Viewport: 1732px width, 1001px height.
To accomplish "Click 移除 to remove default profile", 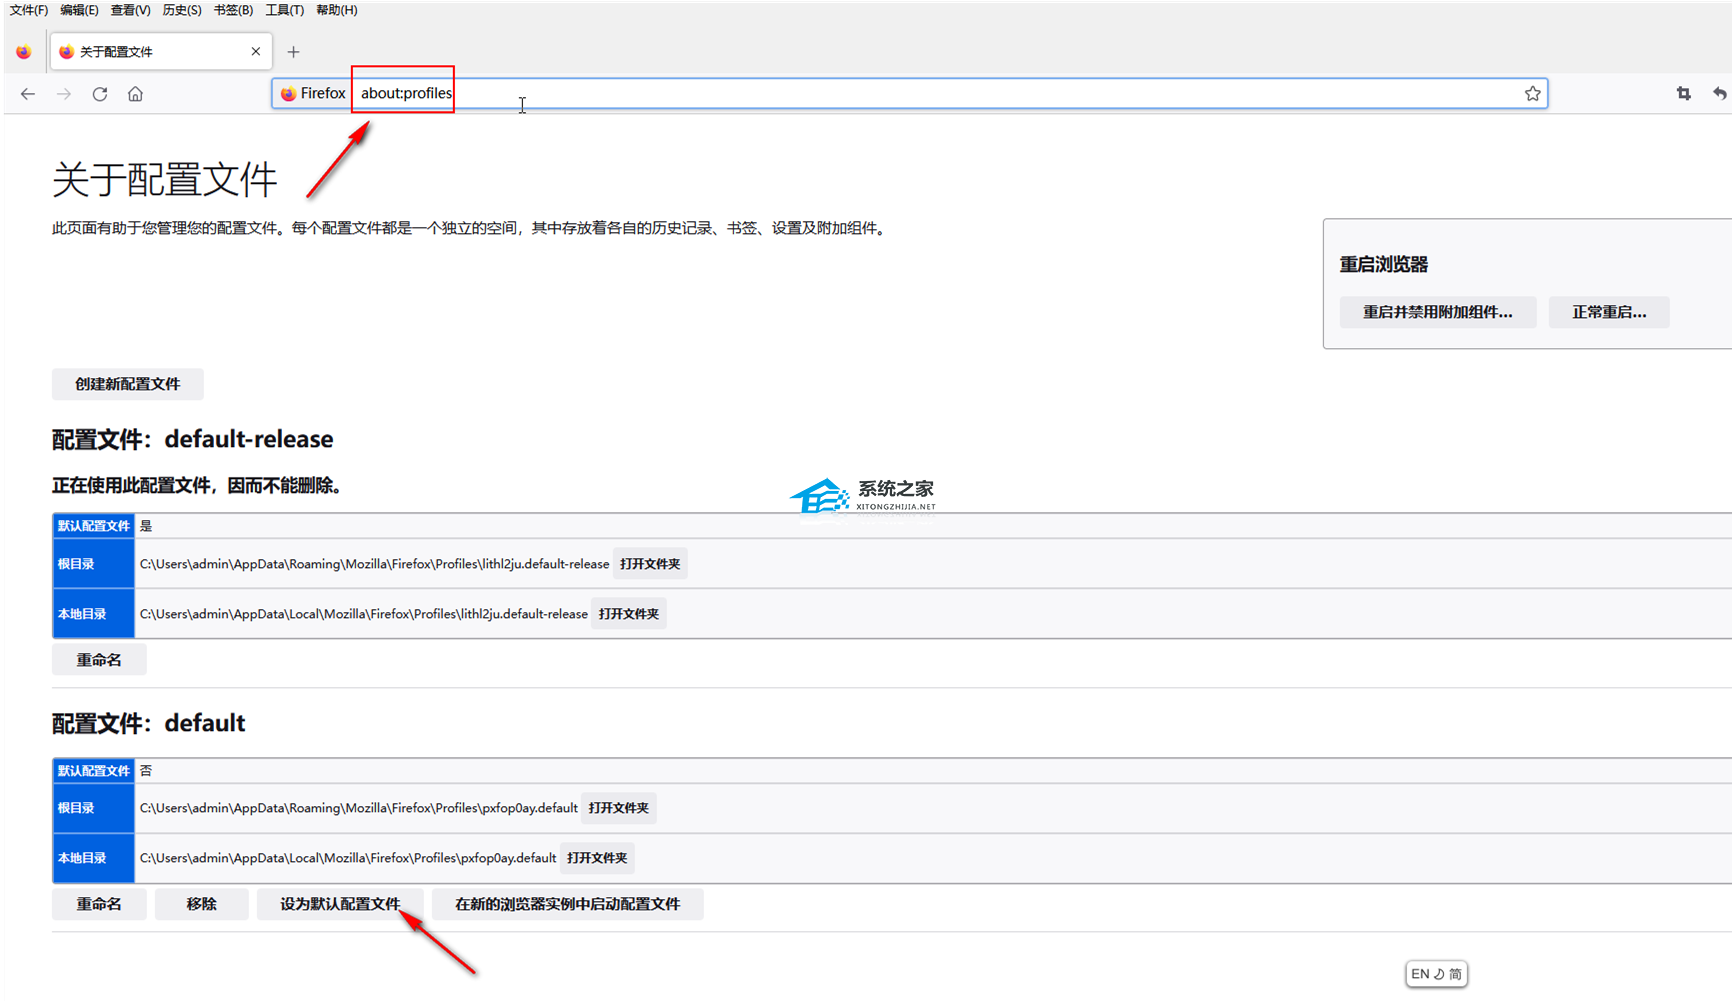I will (x=201, y=904).
